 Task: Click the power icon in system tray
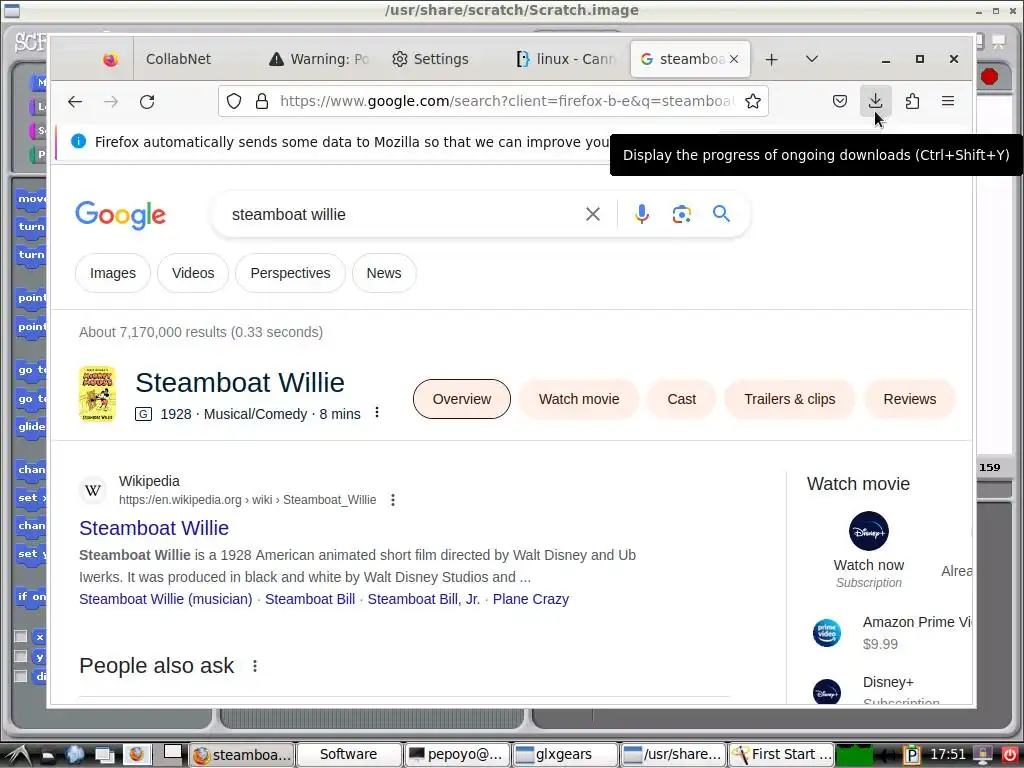1010,754
